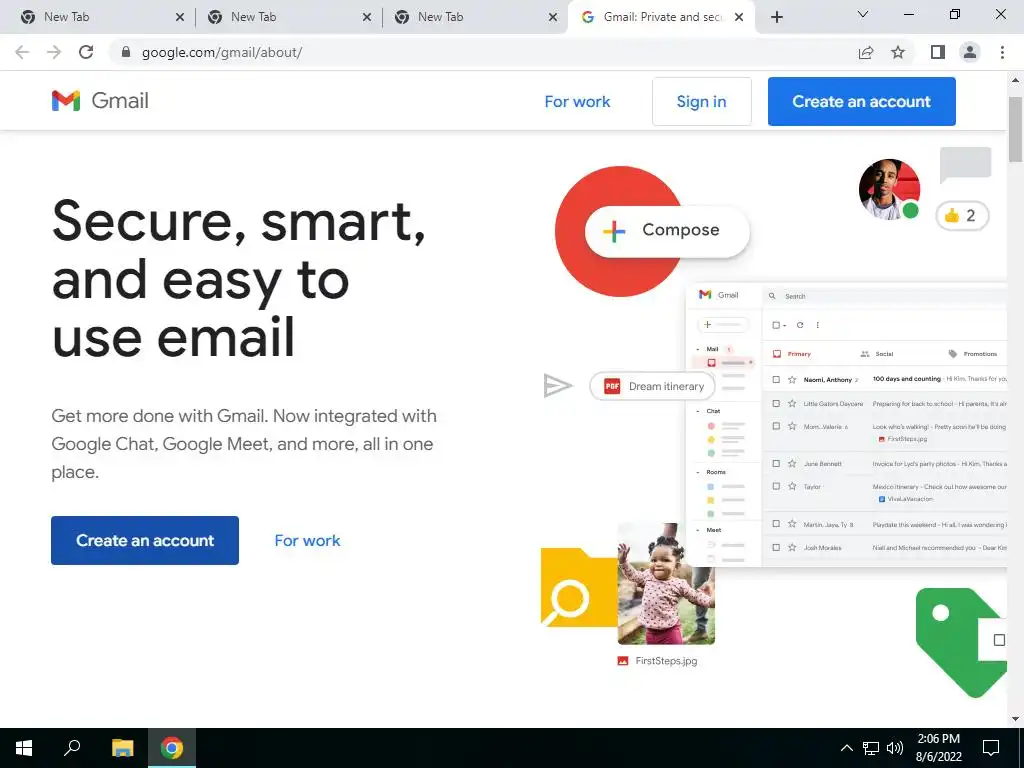Click the padlock site info icon
This screenshot has height=768, width=1024.
[126, 52]
